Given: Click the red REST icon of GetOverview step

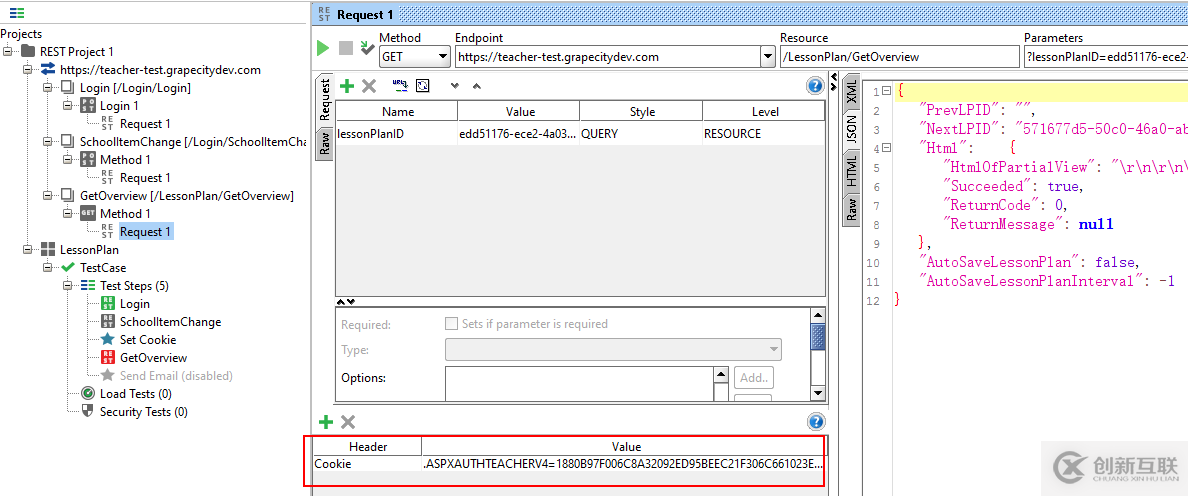Looking at the screenshot, I should pos(108,357).
